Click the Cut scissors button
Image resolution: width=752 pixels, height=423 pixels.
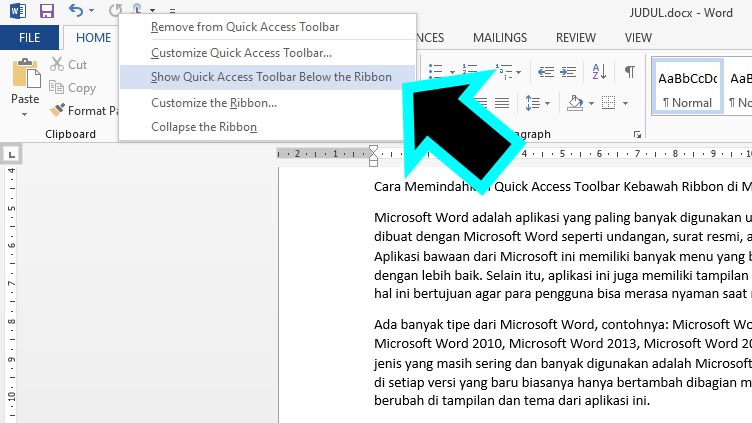click(x=69, y=64)
